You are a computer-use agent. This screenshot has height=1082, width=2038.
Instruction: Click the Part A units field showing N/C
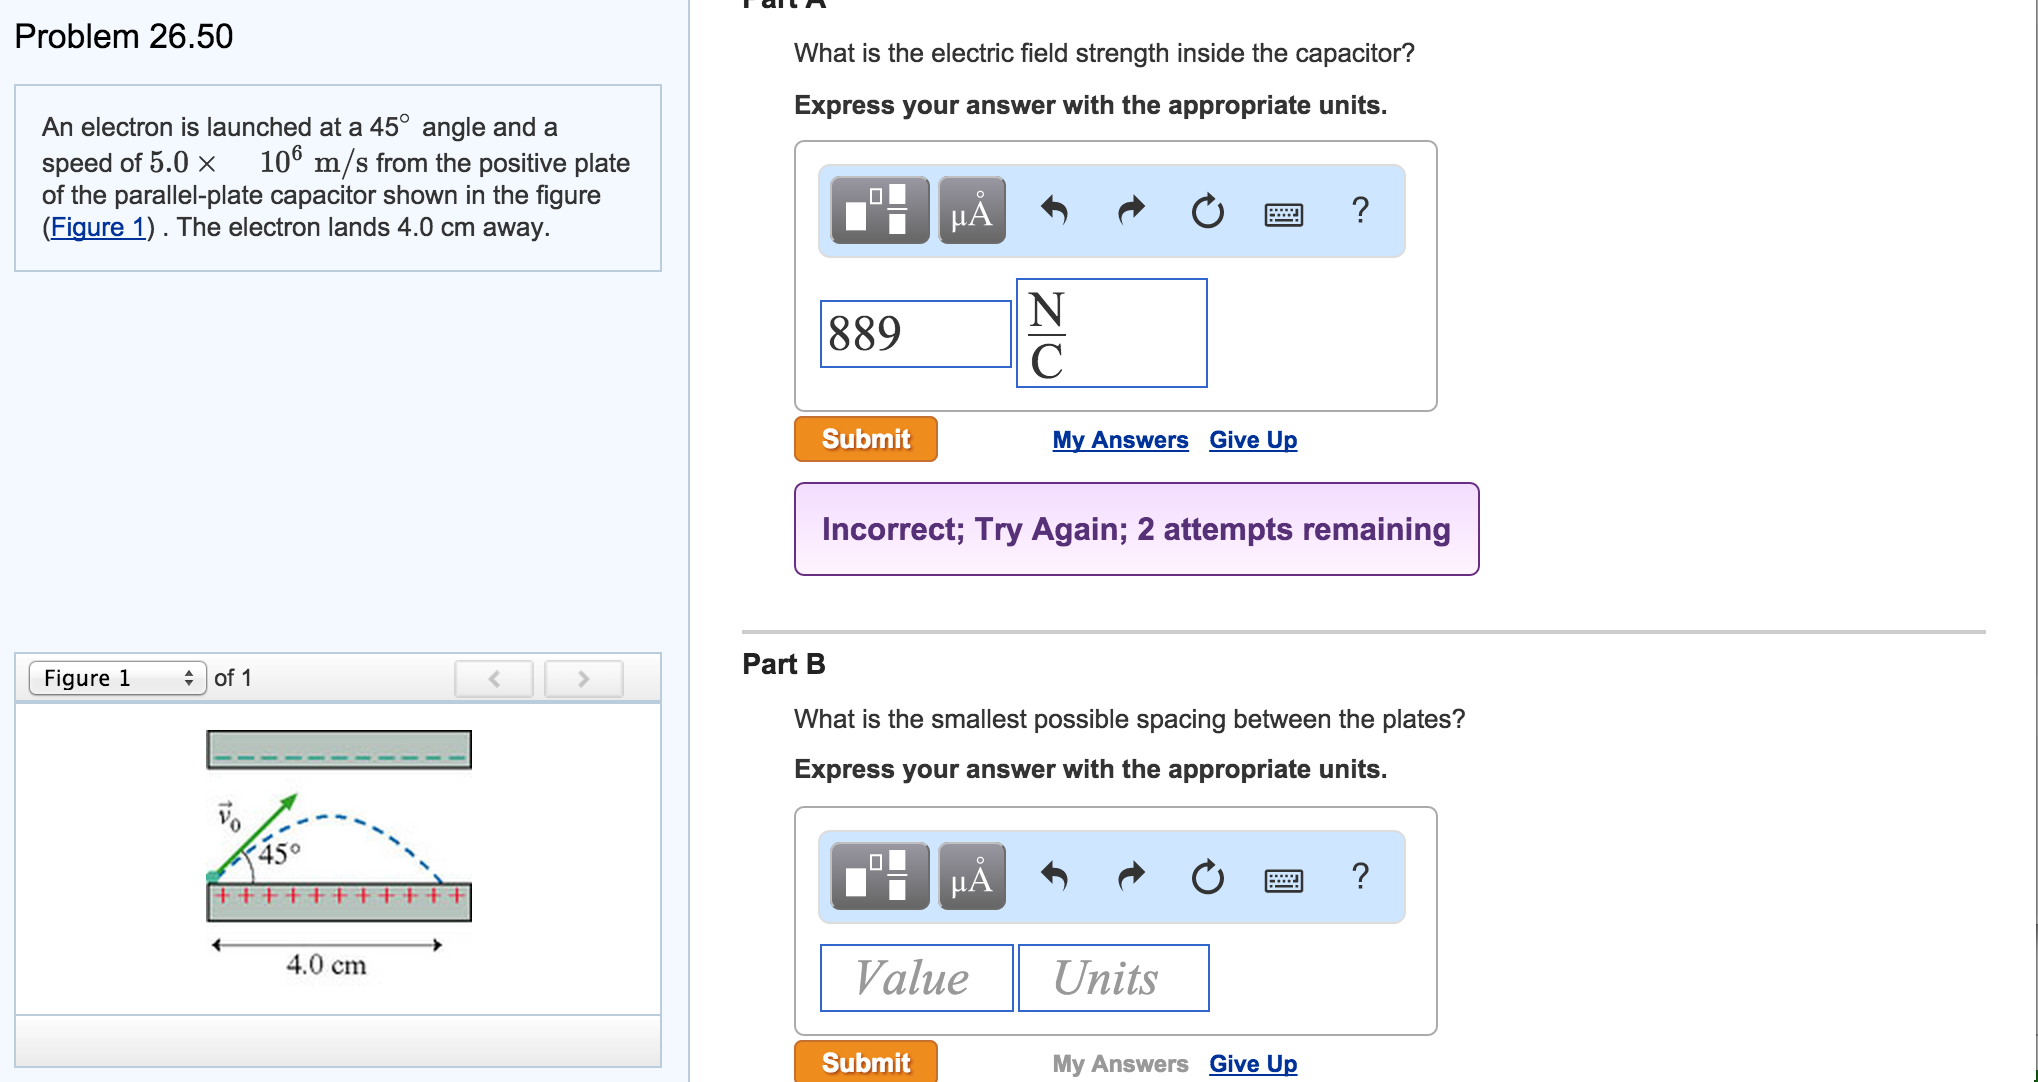(x=1112, y=333)
